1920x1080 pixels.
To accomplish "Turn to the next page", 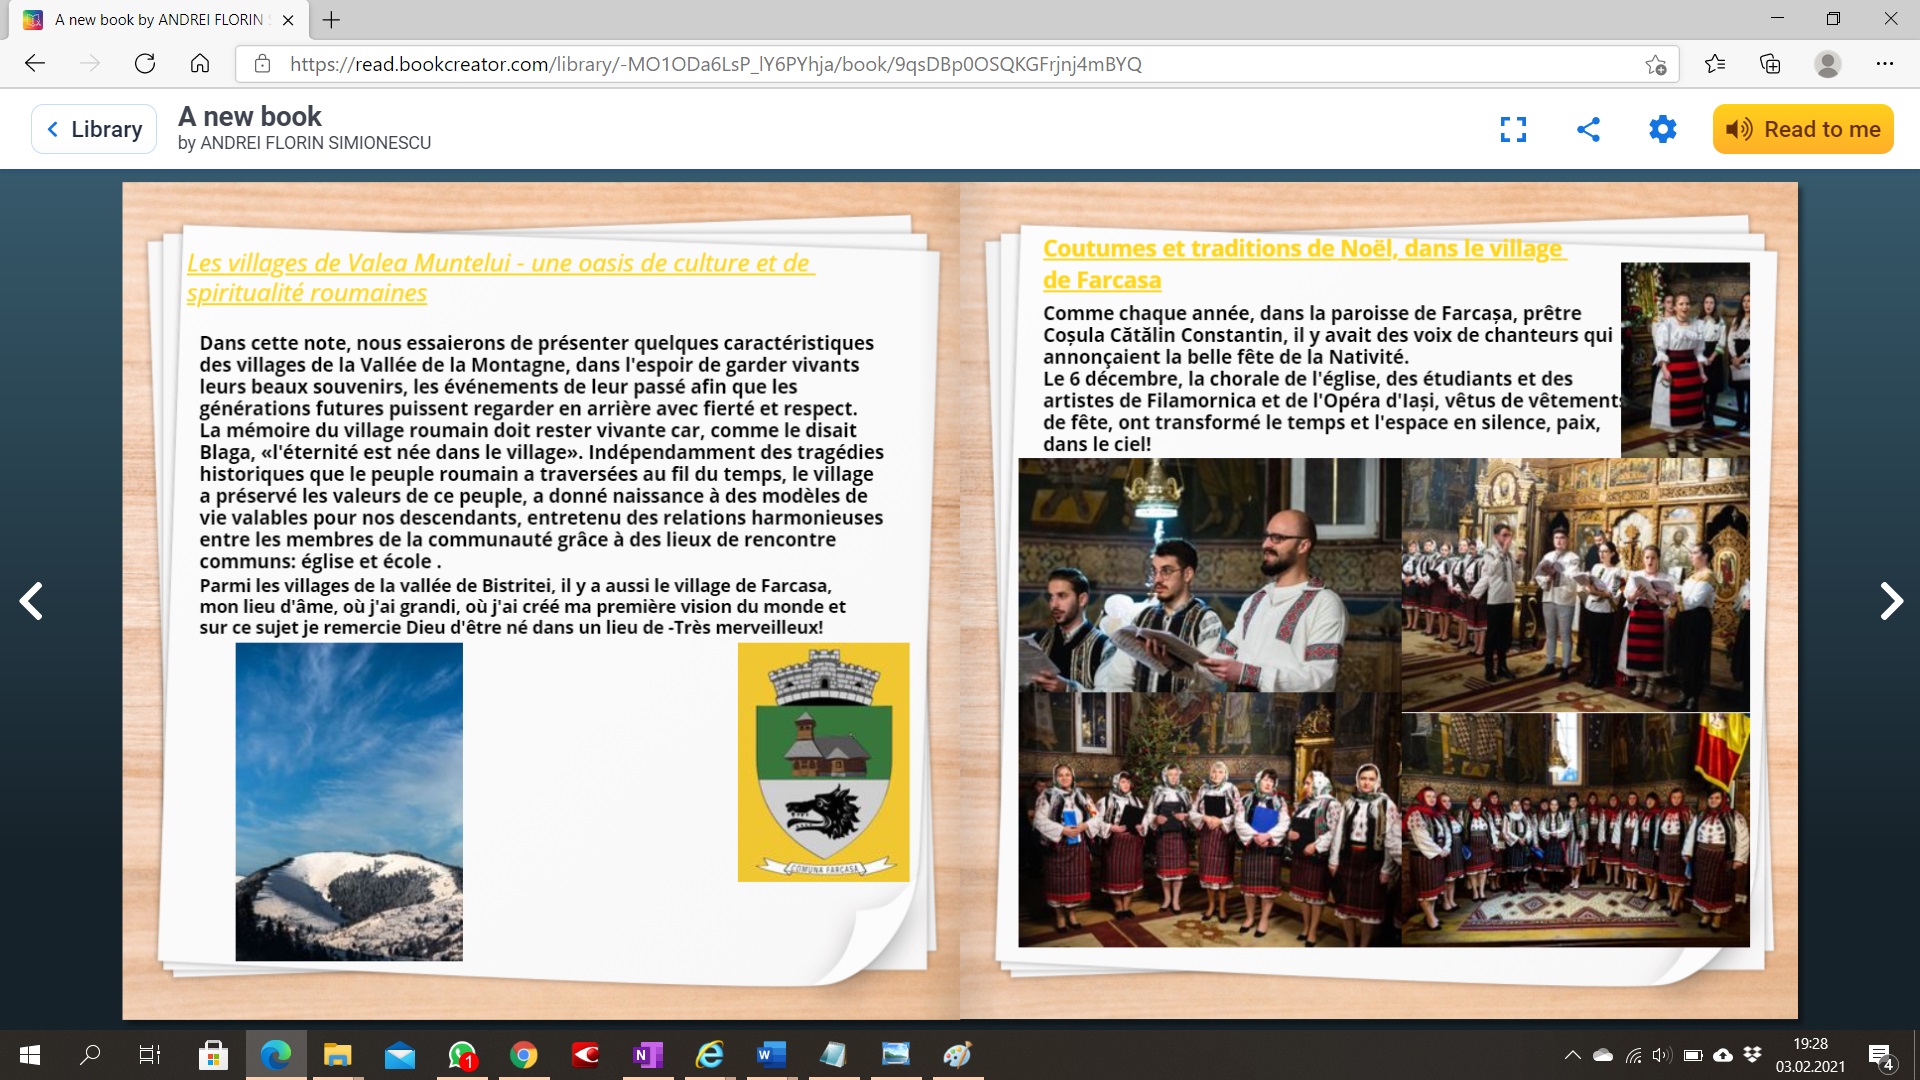I will [1890, 601].
